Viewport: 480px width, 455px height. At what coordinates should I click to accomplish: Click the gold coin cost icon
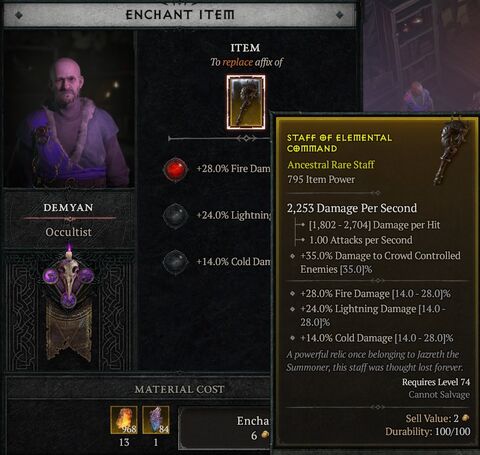click(x=265, y=435)
